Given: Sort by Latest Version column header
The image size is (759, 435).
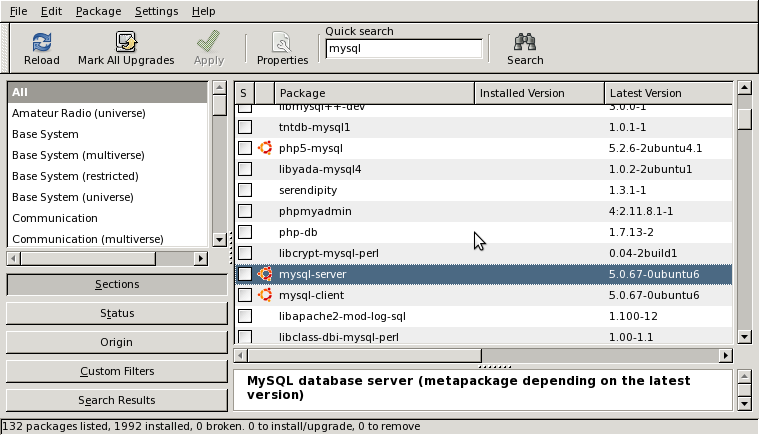Looking at the screenshot, I should tap(668, 93).
